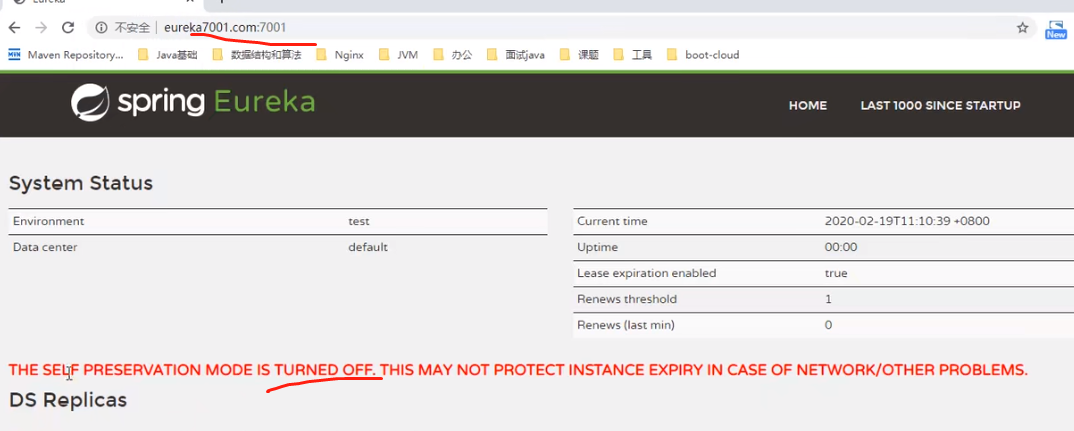Open the Java基础 bookmark folder

click(x=168, y=55)
